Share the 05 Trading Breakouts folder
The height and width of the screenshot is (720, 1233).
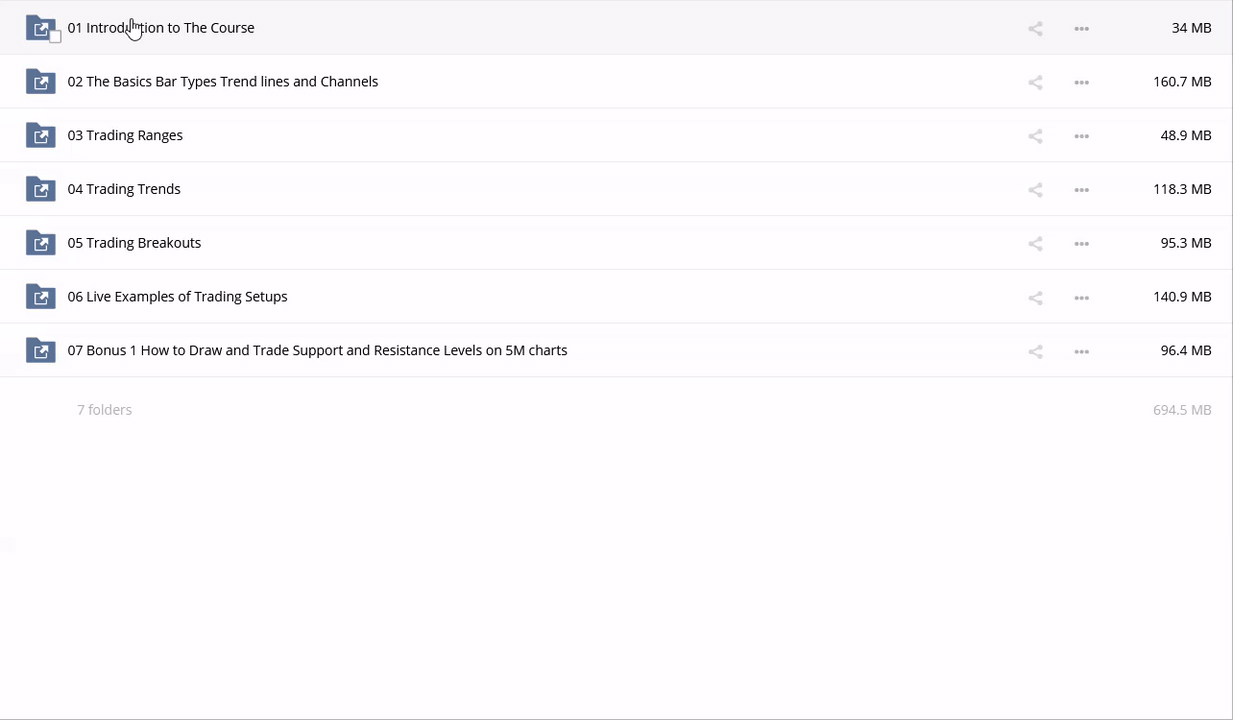click(x=1035, y=244)
